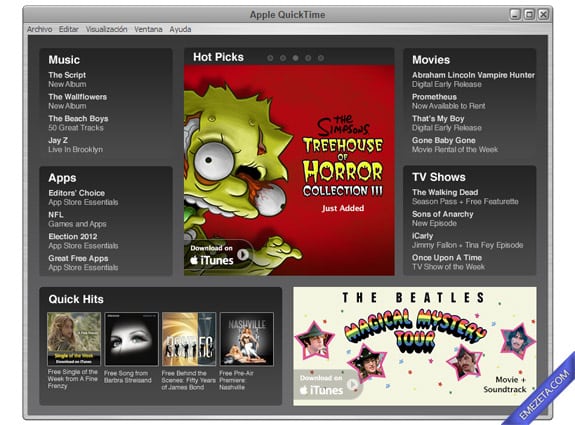
Task: Click the Quick Hits section heading
Action: point(76,299)
